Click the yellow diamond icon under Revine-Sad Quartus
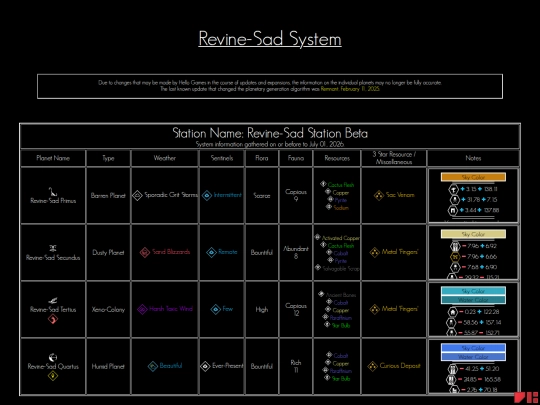Viewport: 540px width, 405px height. point(53,376)
